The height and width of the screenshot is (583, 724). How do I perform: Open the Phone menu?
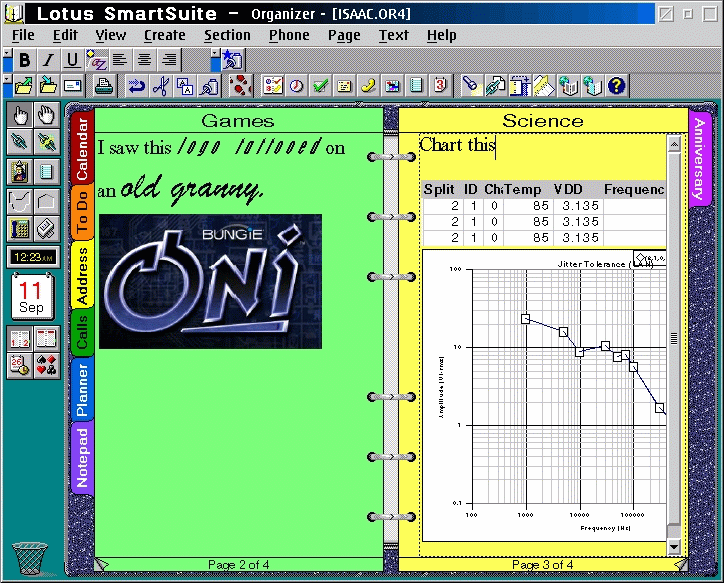coord(289,36)
